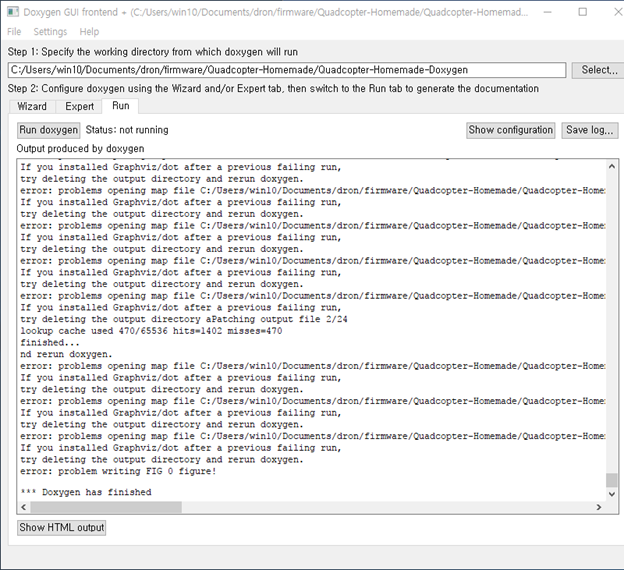Click Show configuration button
624x570 pixels.
(511, 130)
